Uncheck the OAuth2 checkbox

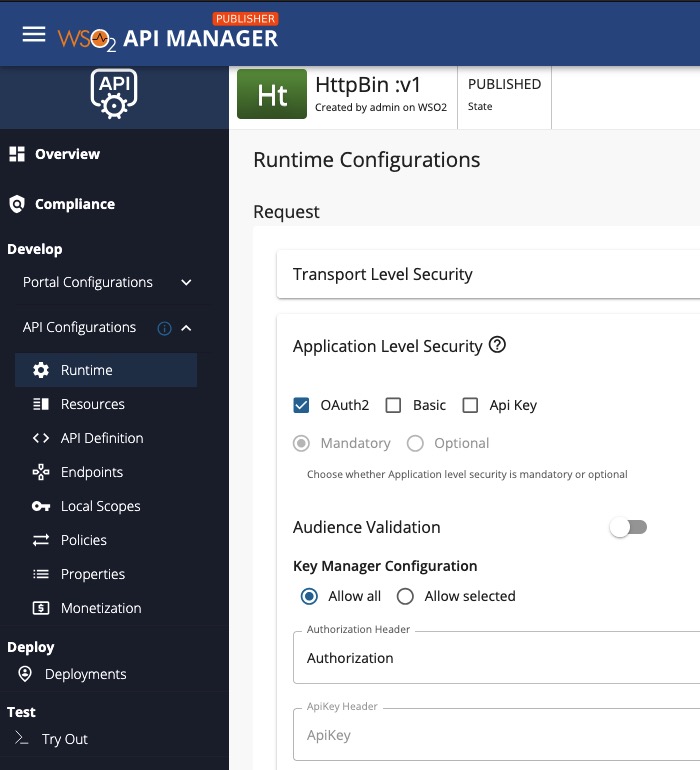[x=301, y=405]
